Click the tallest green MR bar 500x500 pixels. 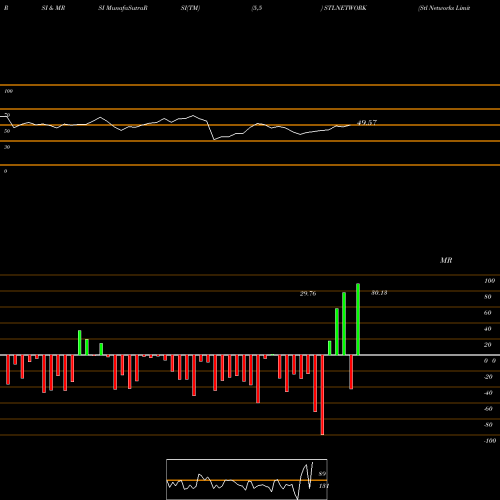point(358,319)
